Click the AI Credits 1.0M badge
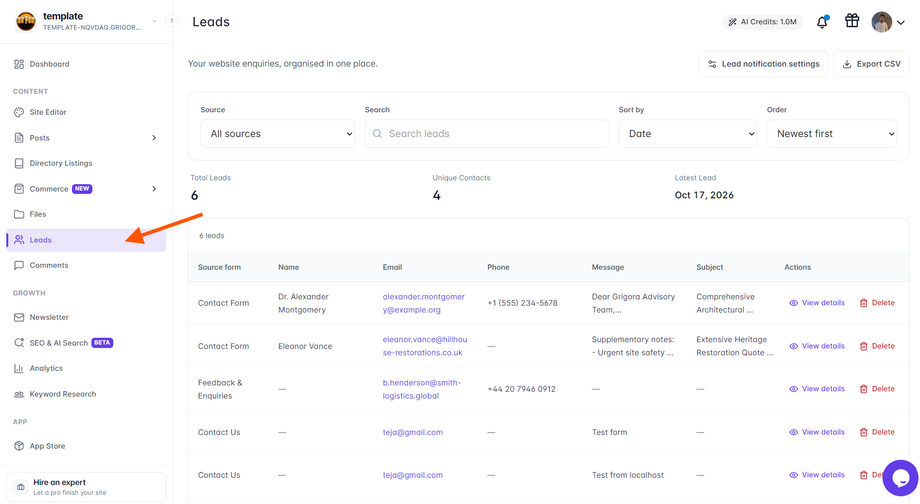Viewport: 920px width, 504px height. [x=762, y=22]
